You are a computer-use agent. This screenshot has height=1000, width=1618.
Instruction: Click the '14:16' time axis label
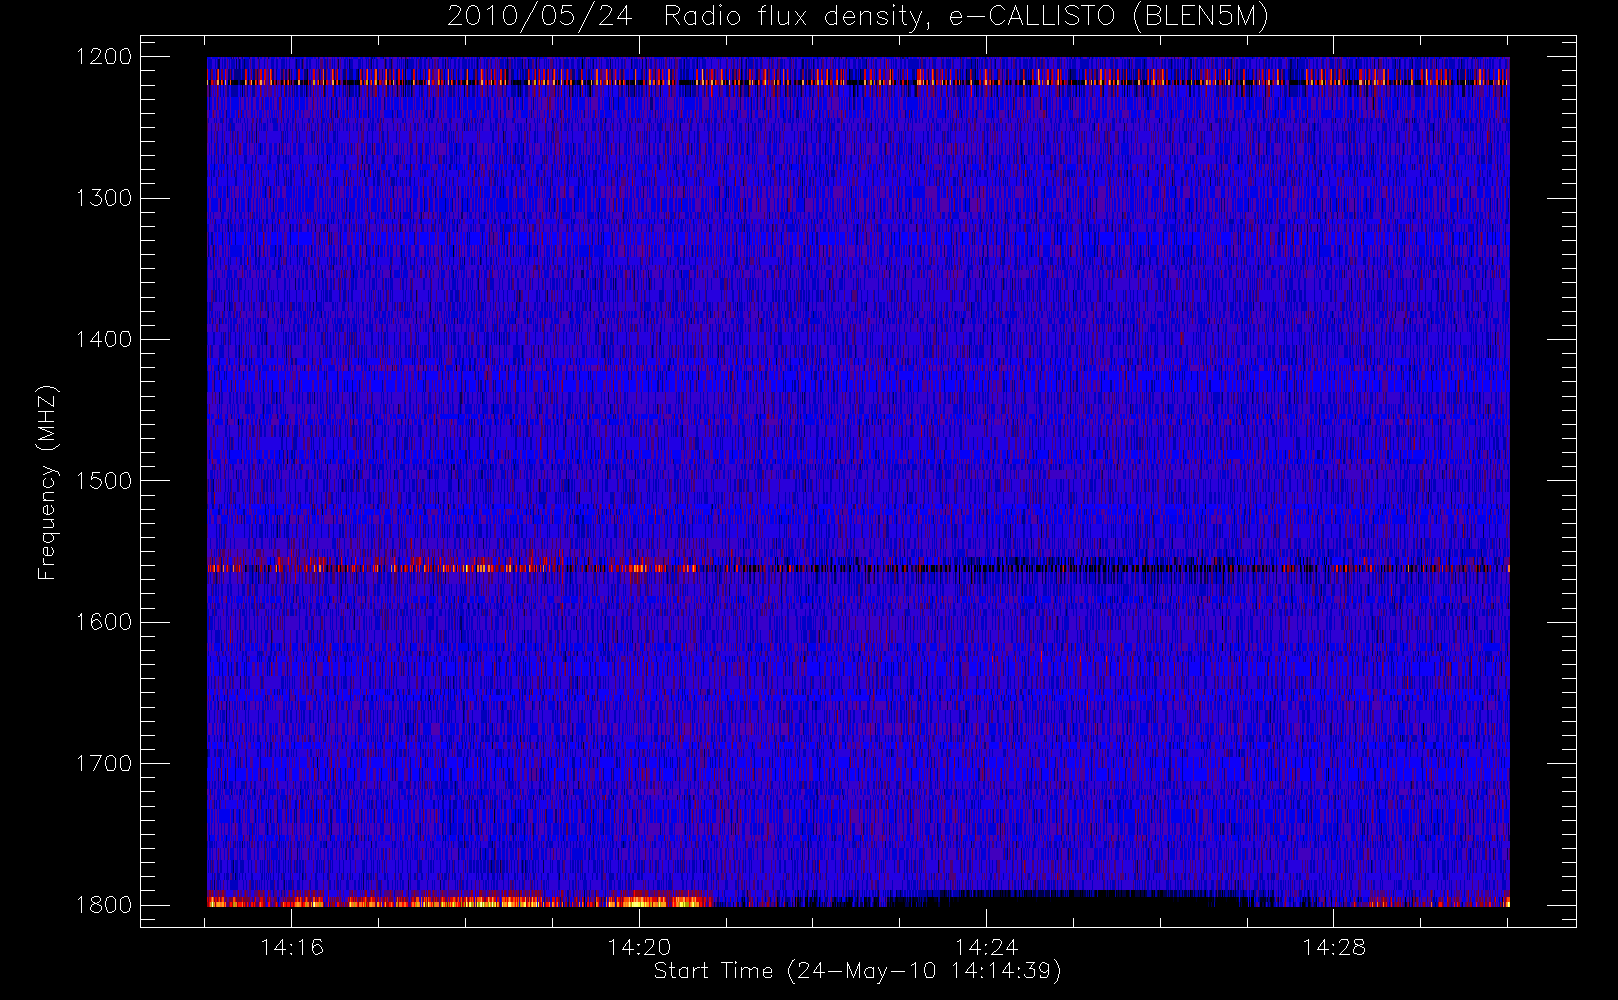click(x=292, y=947)
